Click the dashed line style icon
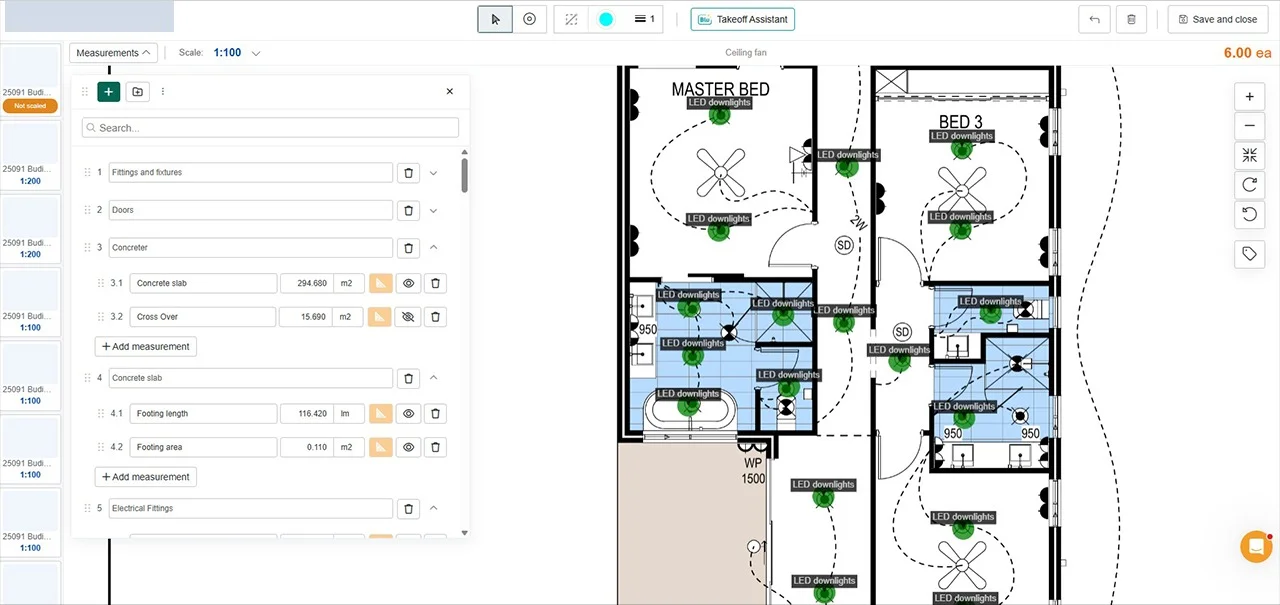This screenshot has height=605, width=1280. click(571, 19)
